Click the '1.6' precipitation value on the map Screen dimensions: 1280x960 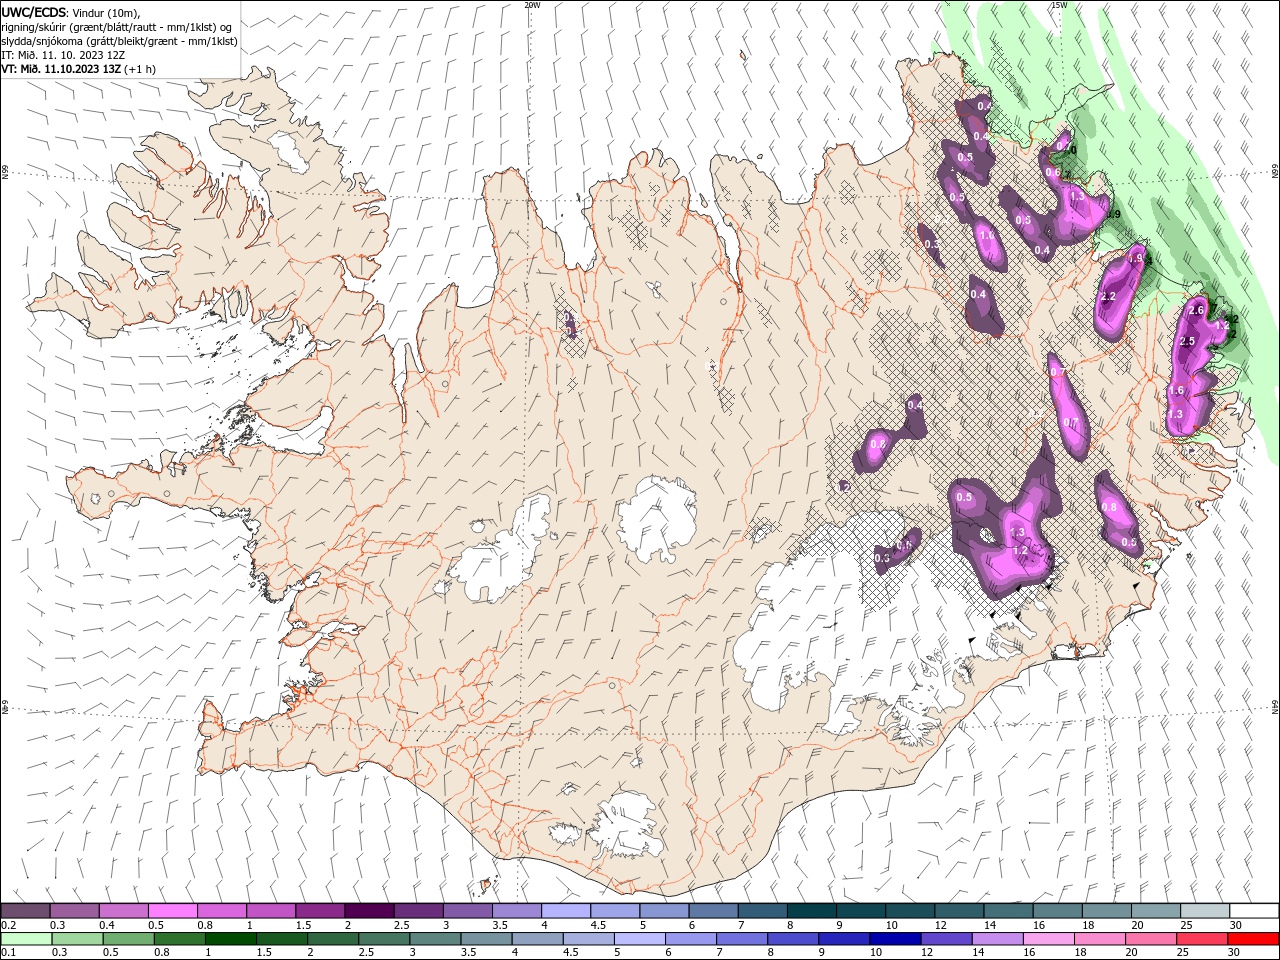1177,391
